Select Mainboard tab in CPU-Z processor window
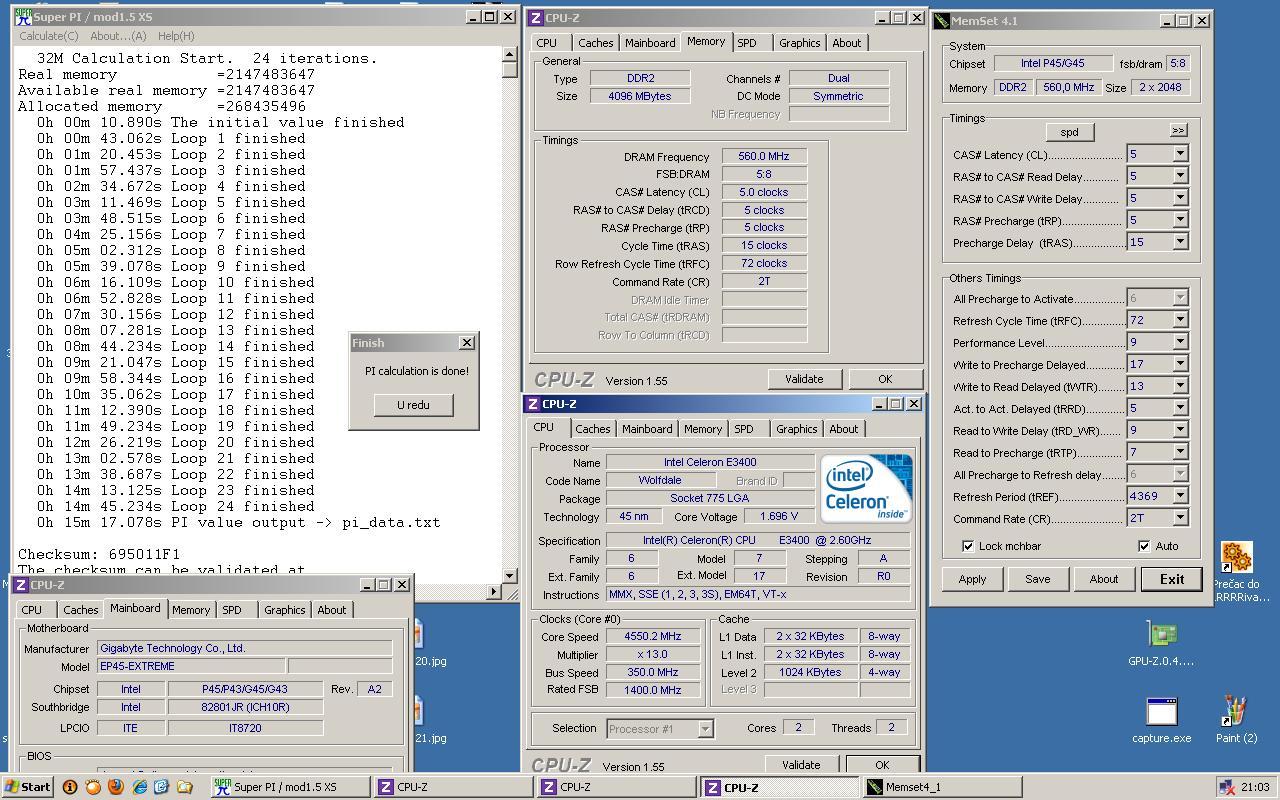This screenshot has height=800, width=1280. (x=647, y=429)
